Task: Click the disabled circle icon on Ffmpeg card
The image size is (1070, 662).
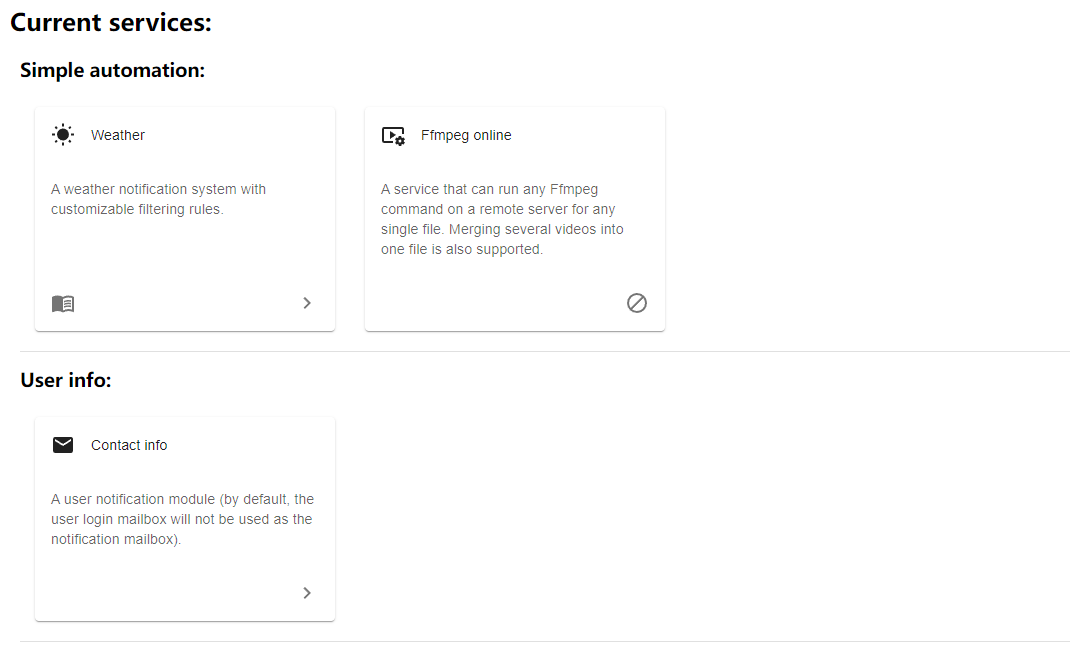Action: 637,303
